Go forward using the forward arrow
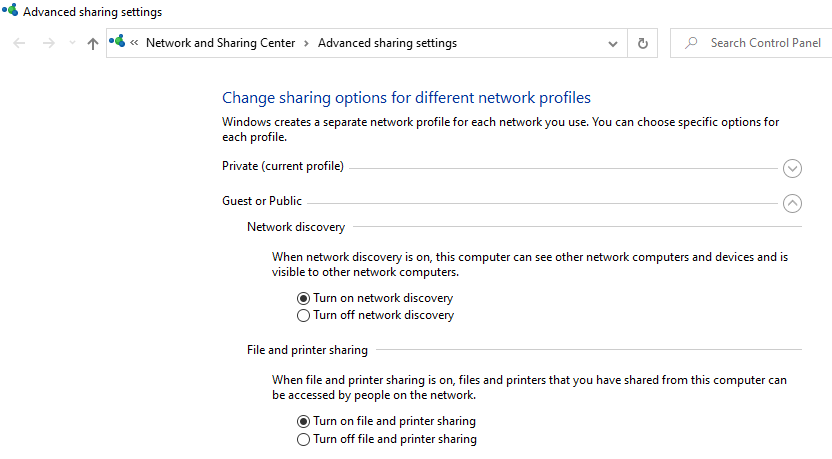Viewport: 832px width, 459px height. point(48,44)
